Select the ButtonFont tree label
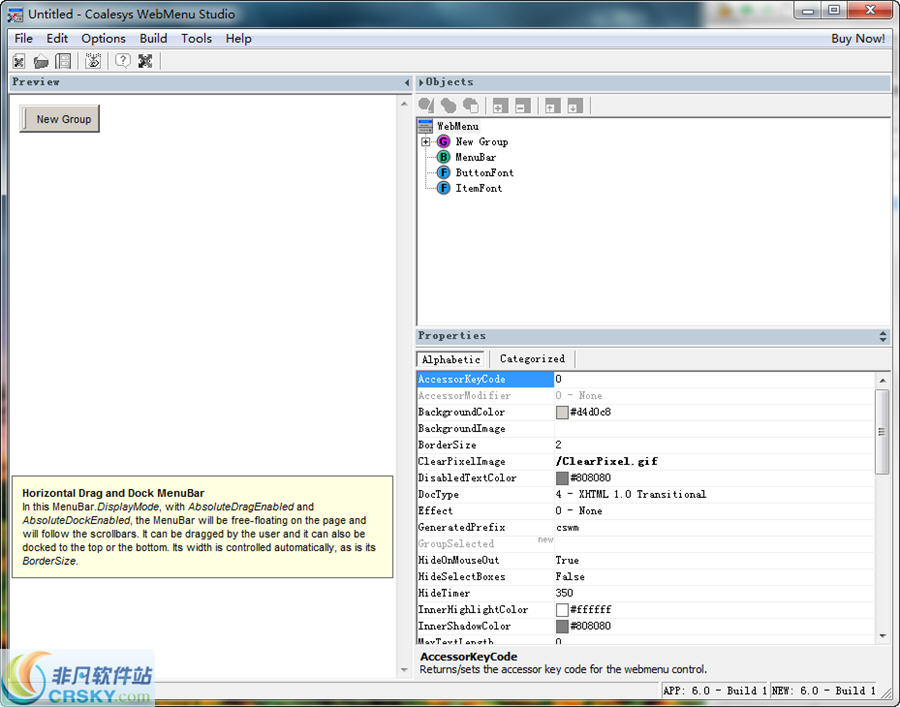Image resolution: width=900 pixels, height=707 pixels. point(484,173)
